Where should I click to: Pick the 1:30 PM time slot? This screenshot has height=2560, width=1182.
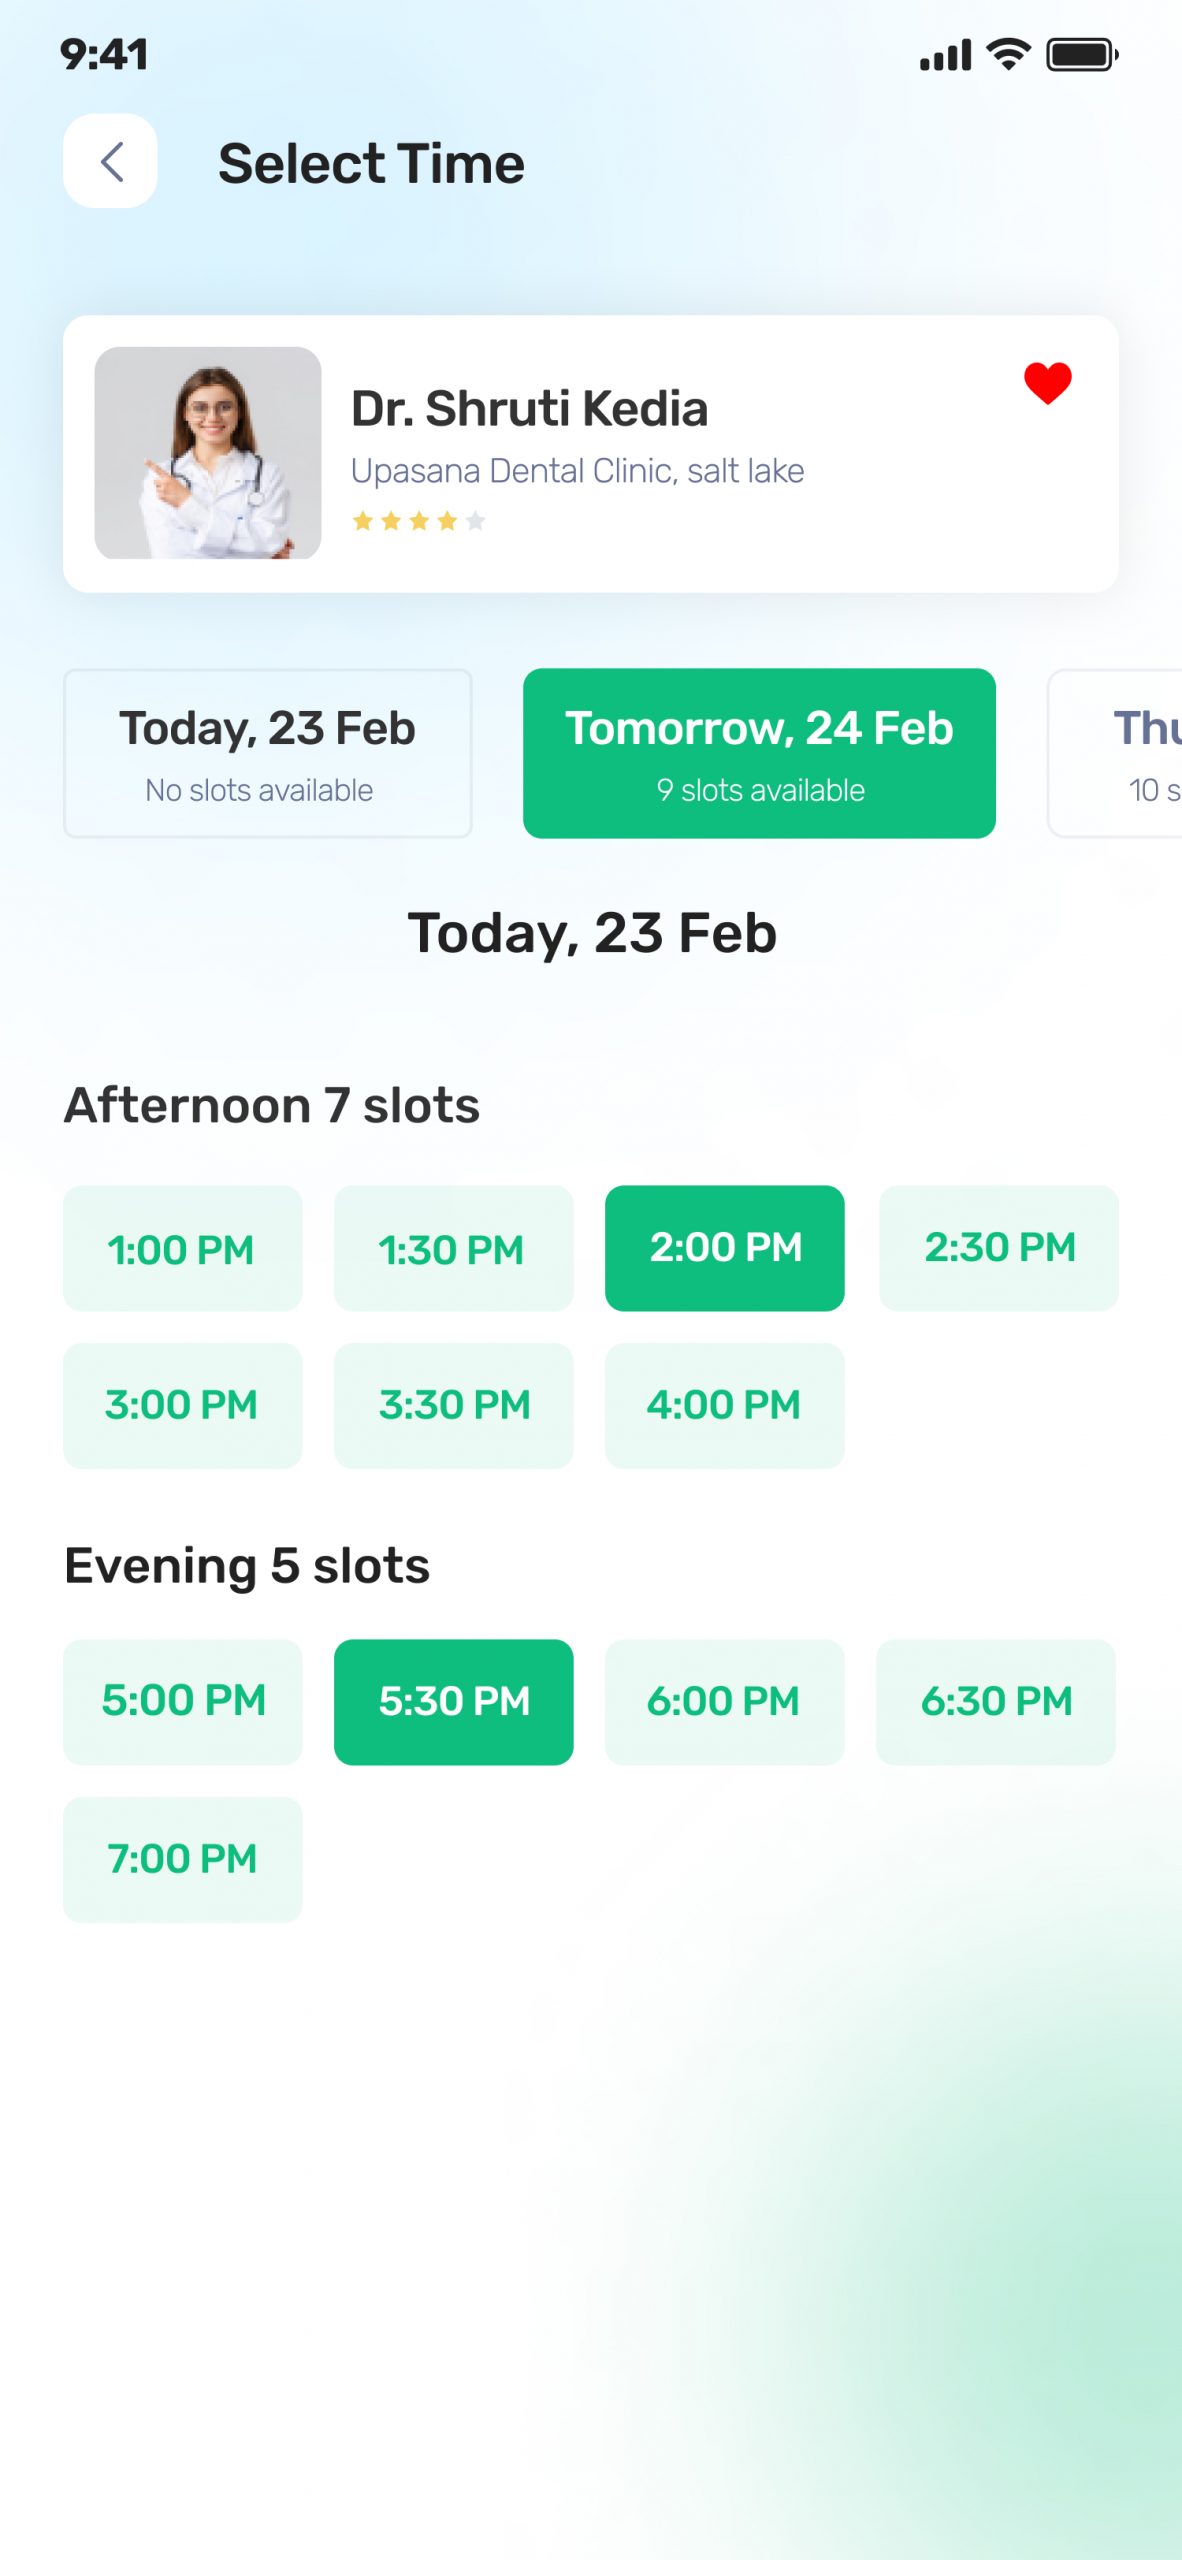[453, 1248]
